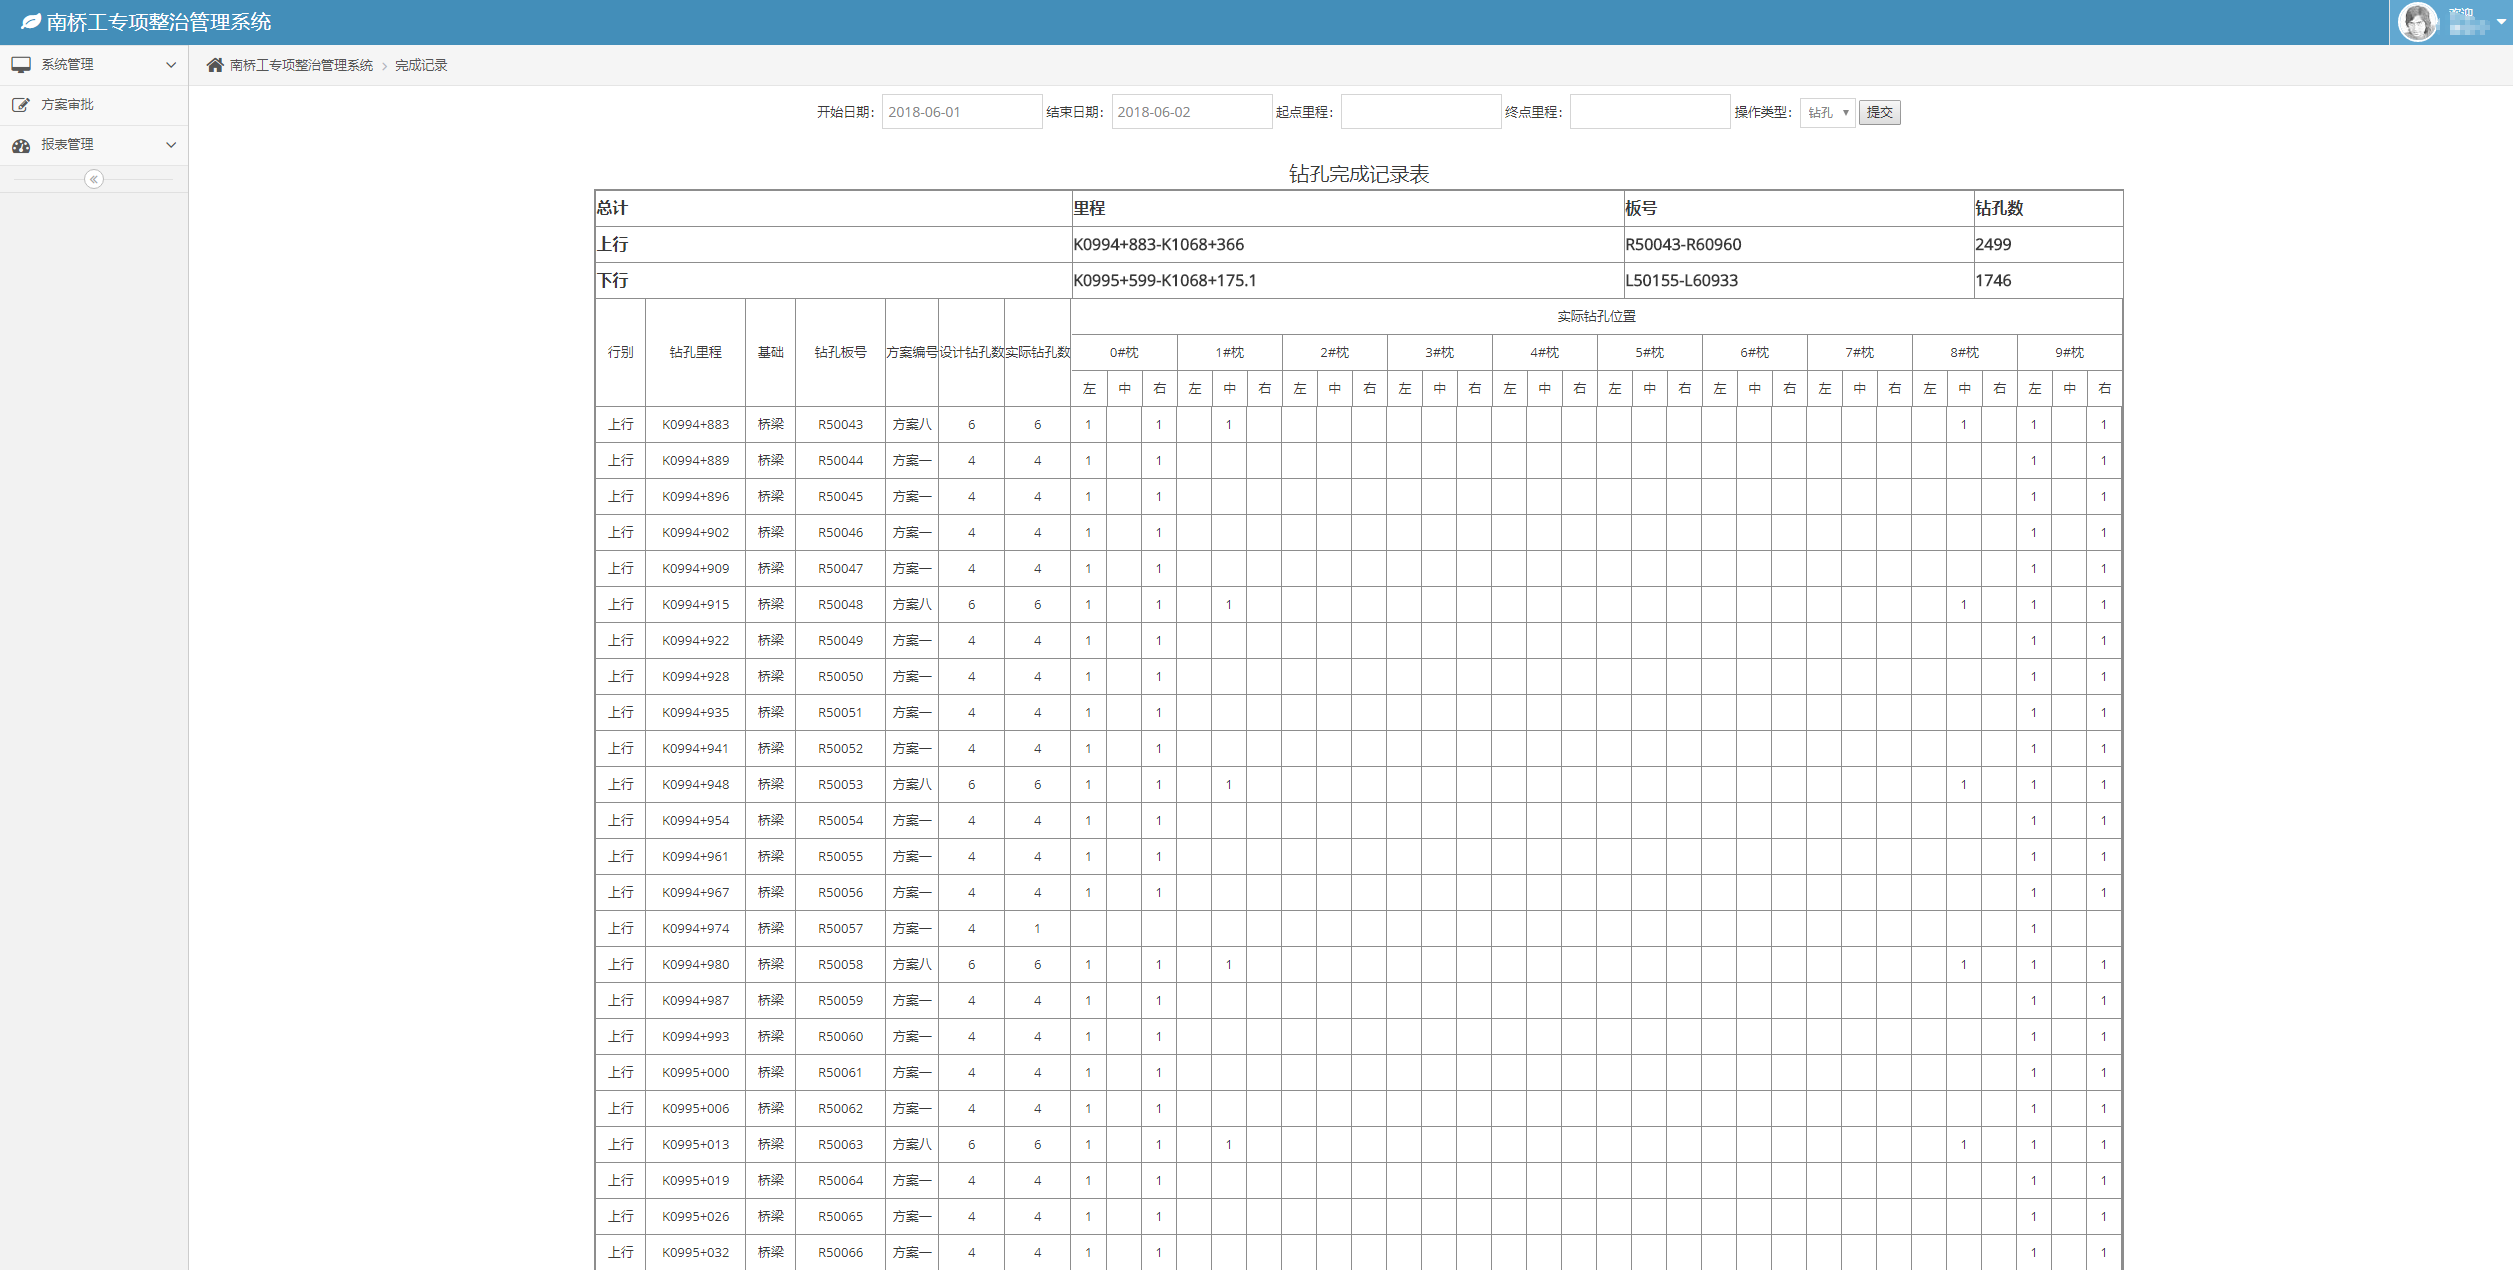This screenshot has height=1270, width=2513.
Task: Click the 开始日期 date field
Action: coord(961,112)
